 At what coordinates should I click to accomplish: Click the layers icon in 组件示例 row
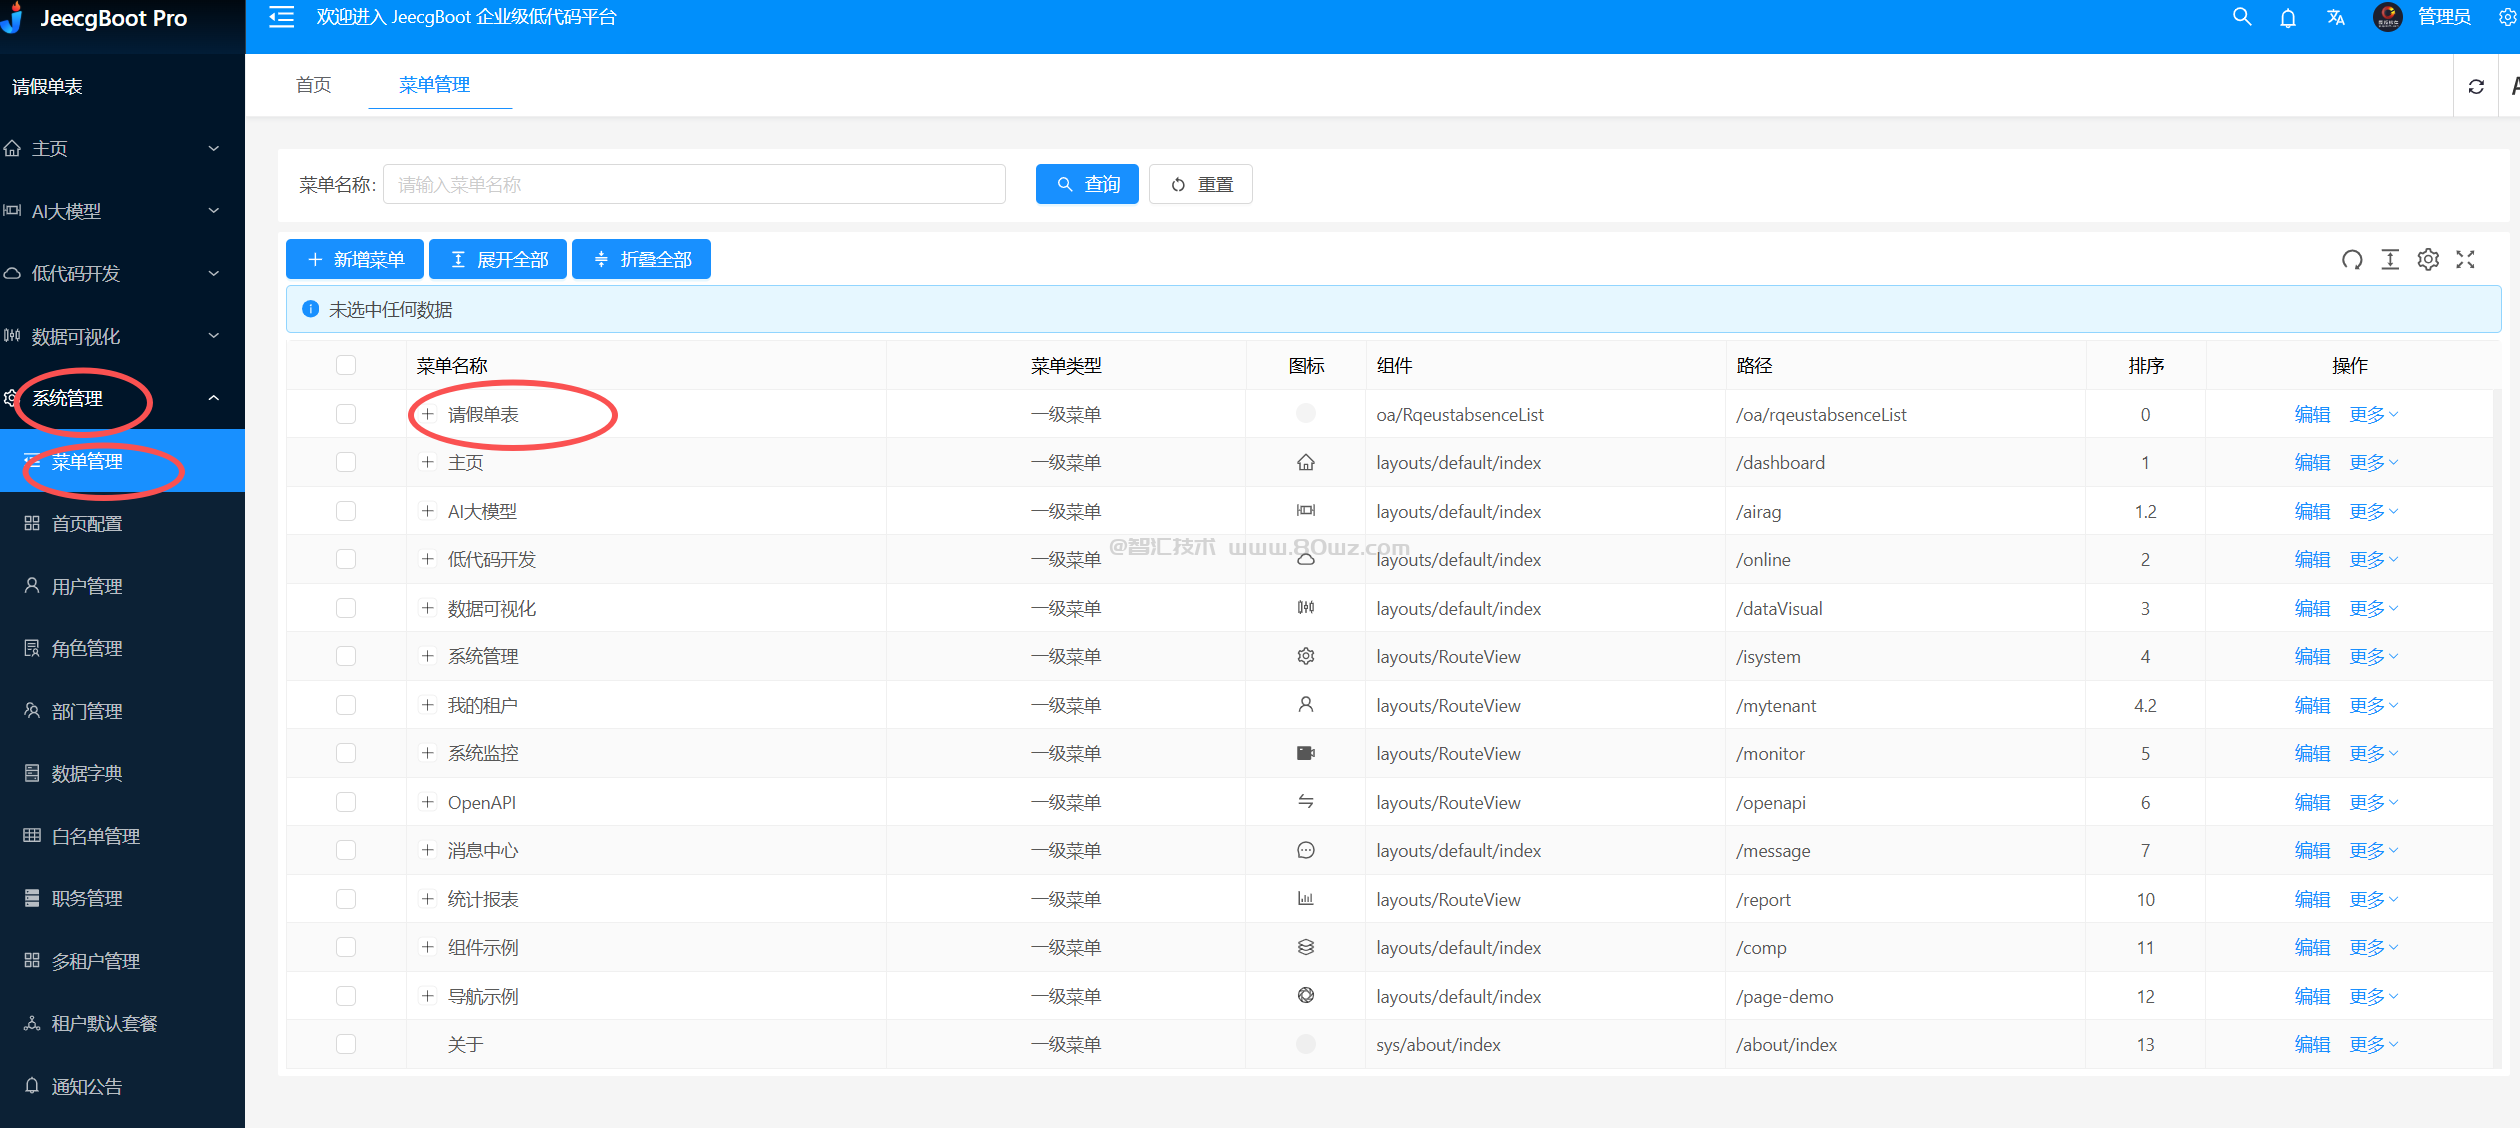coord(1306,947)
